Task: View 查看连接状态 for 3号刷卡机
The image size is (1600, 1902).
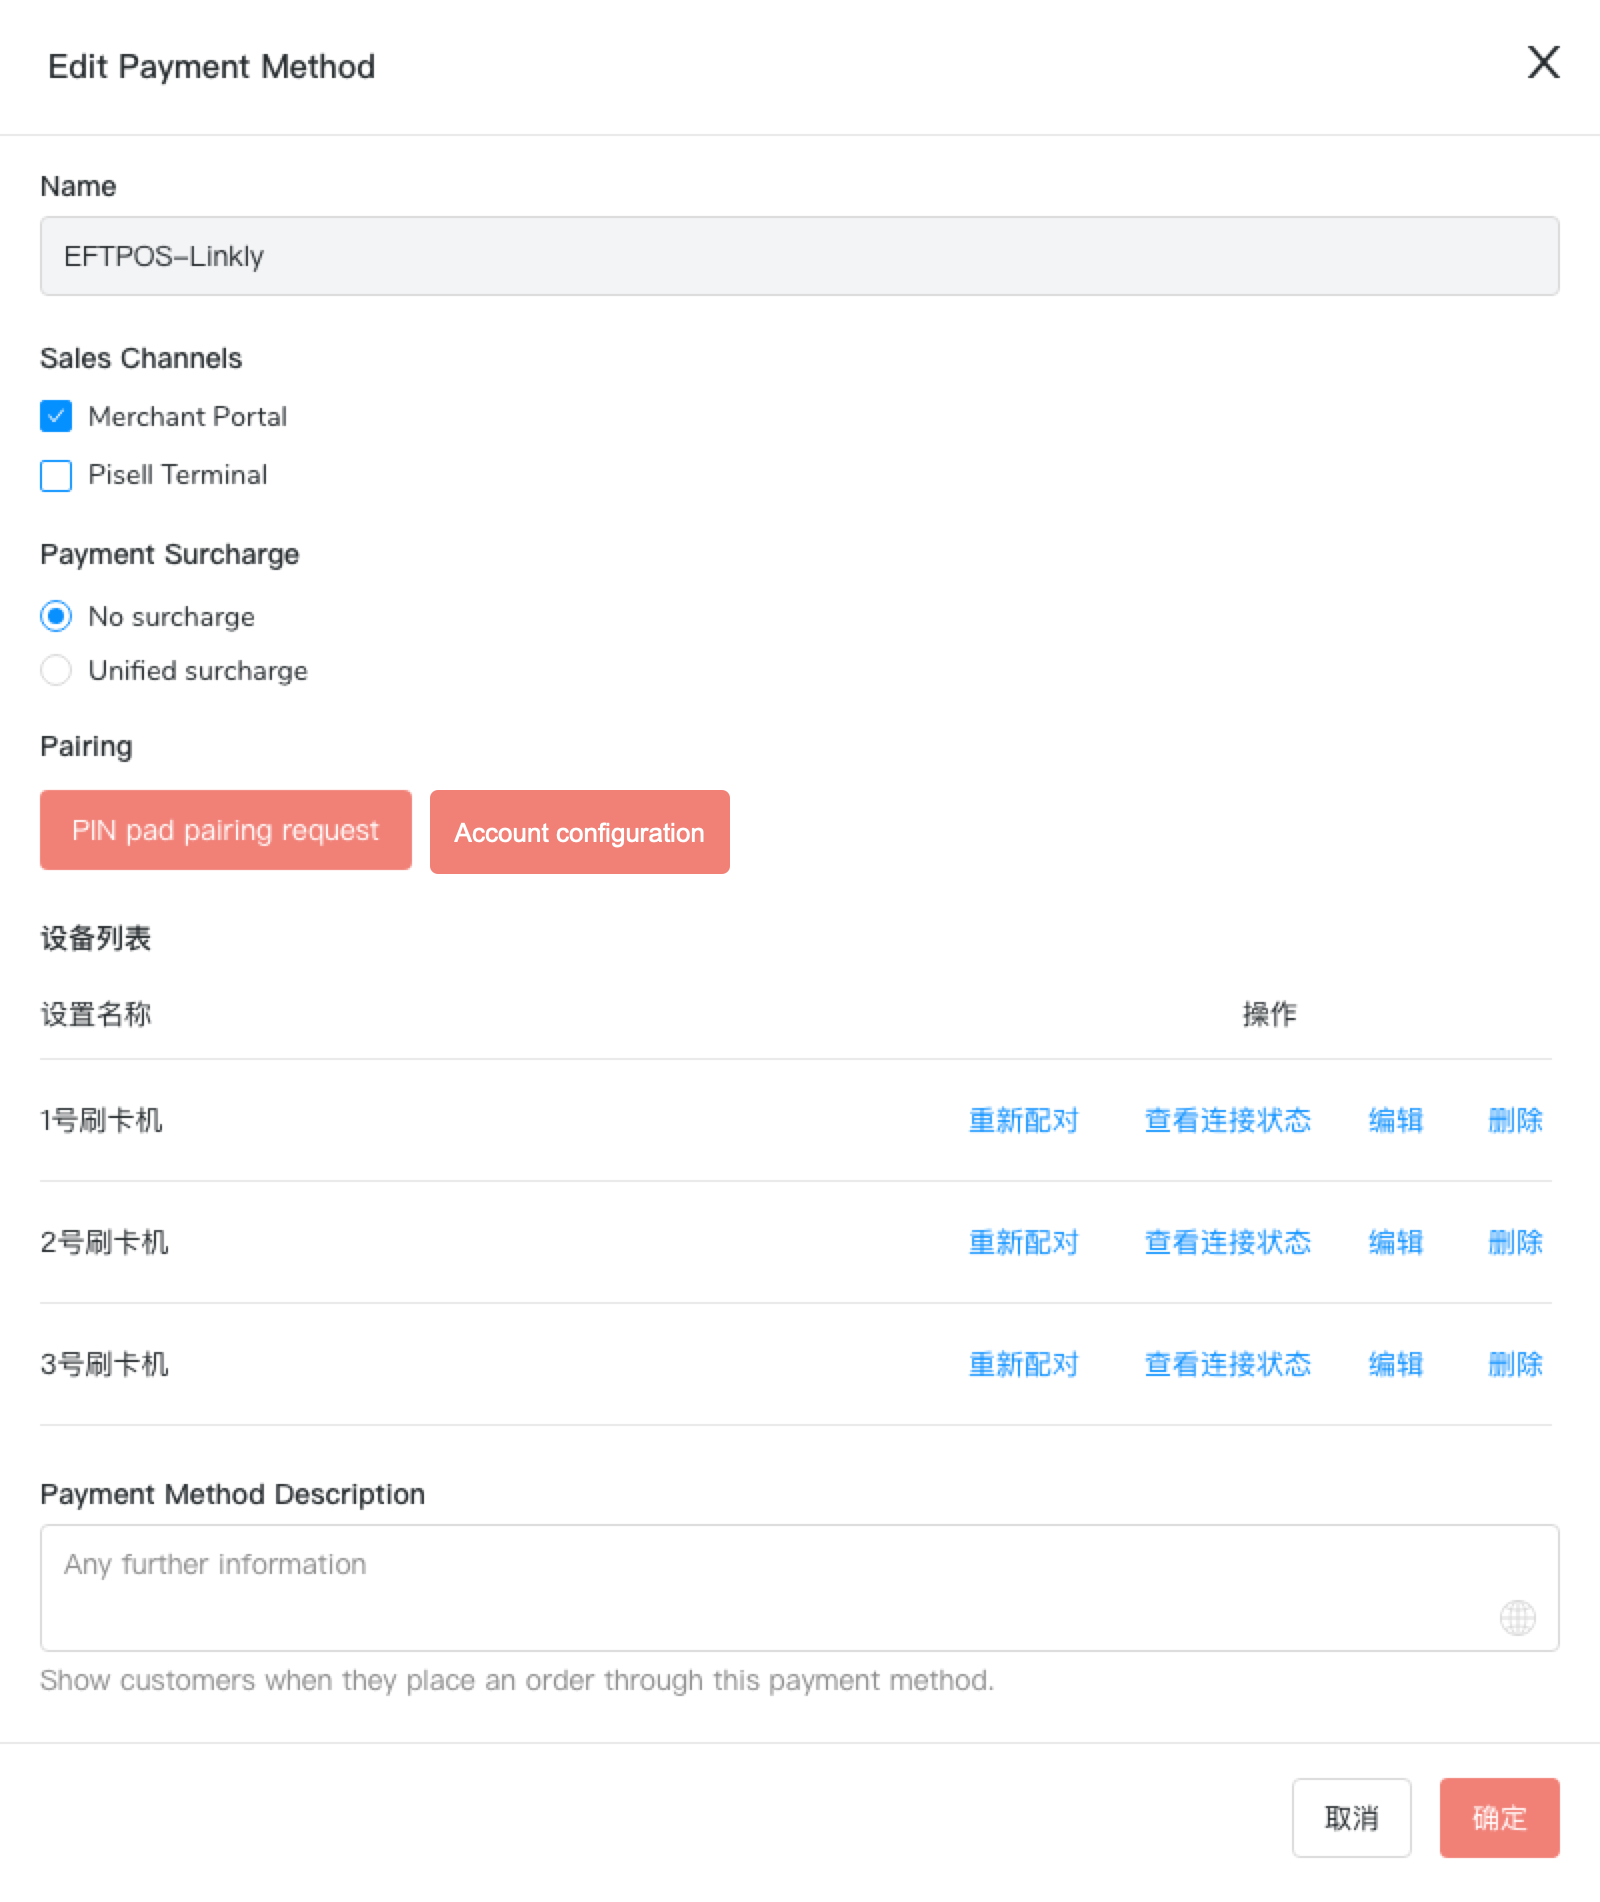Action: click(1228, 1364)
